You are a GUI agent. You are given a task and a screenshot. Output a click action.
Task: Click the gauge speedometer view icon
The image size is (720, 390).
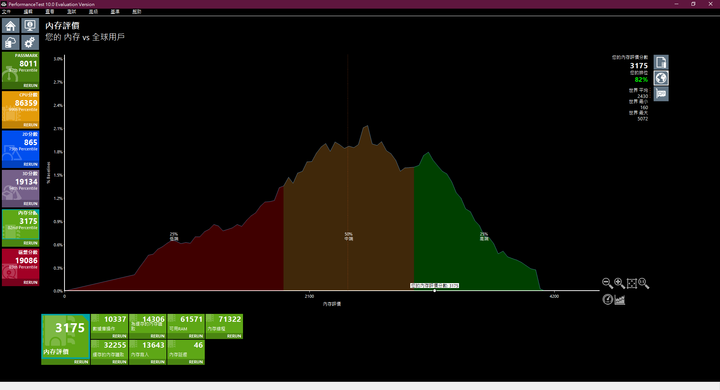coord(608,300)
